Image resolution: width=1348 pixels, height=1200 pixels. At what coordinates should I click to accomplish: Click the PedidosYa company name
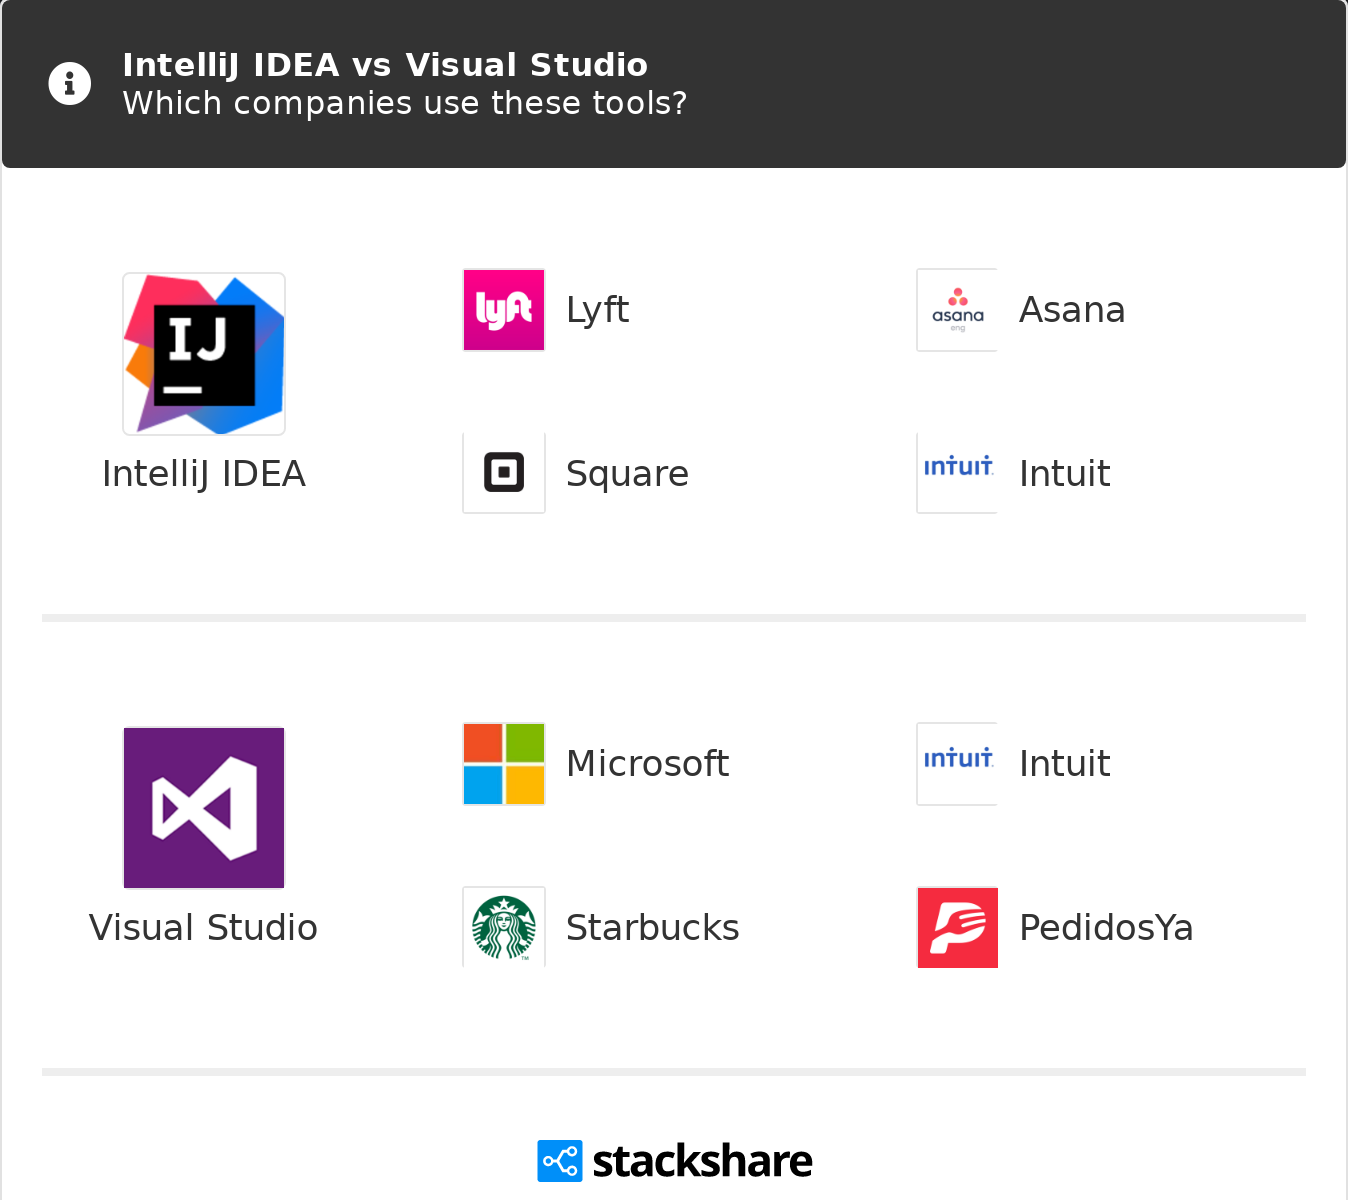pos(1106,928)
